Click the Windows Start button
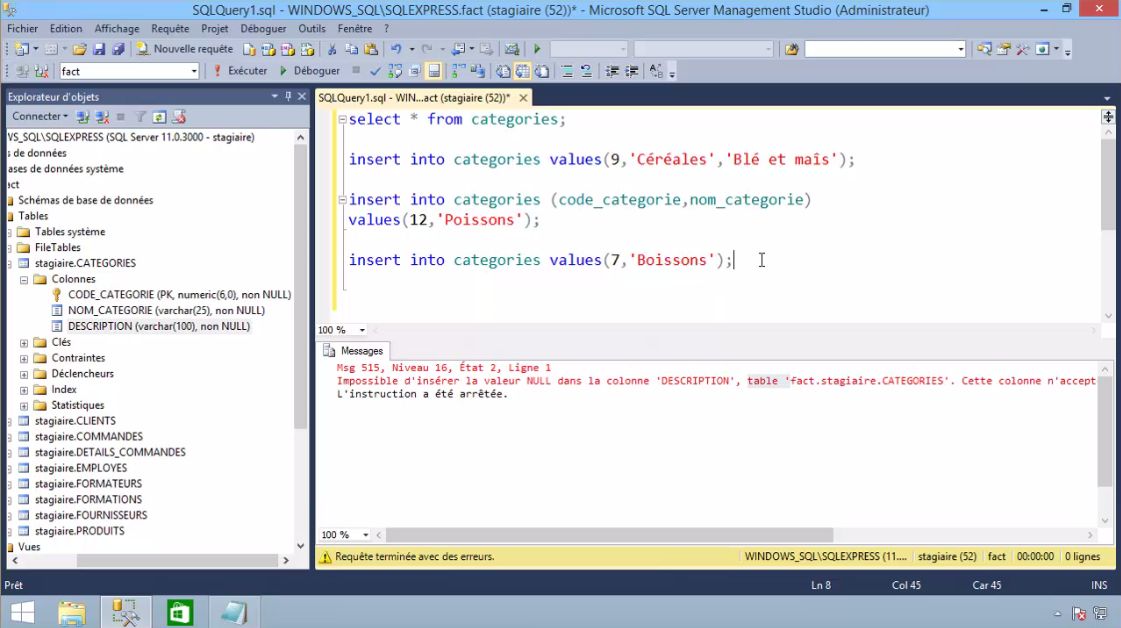 tap(22, 612)
